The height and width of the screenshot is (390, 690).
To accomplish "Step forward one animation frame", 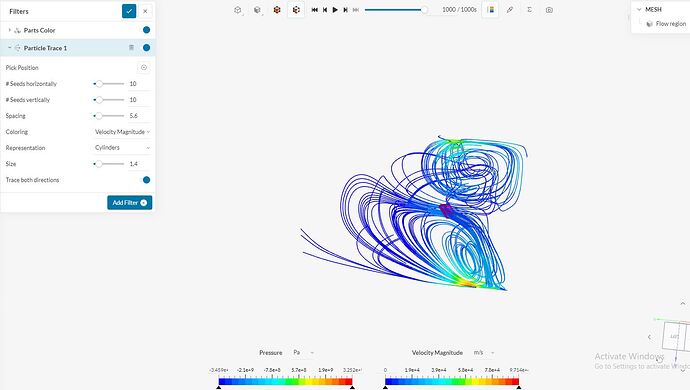I will (x=345, y=10).
